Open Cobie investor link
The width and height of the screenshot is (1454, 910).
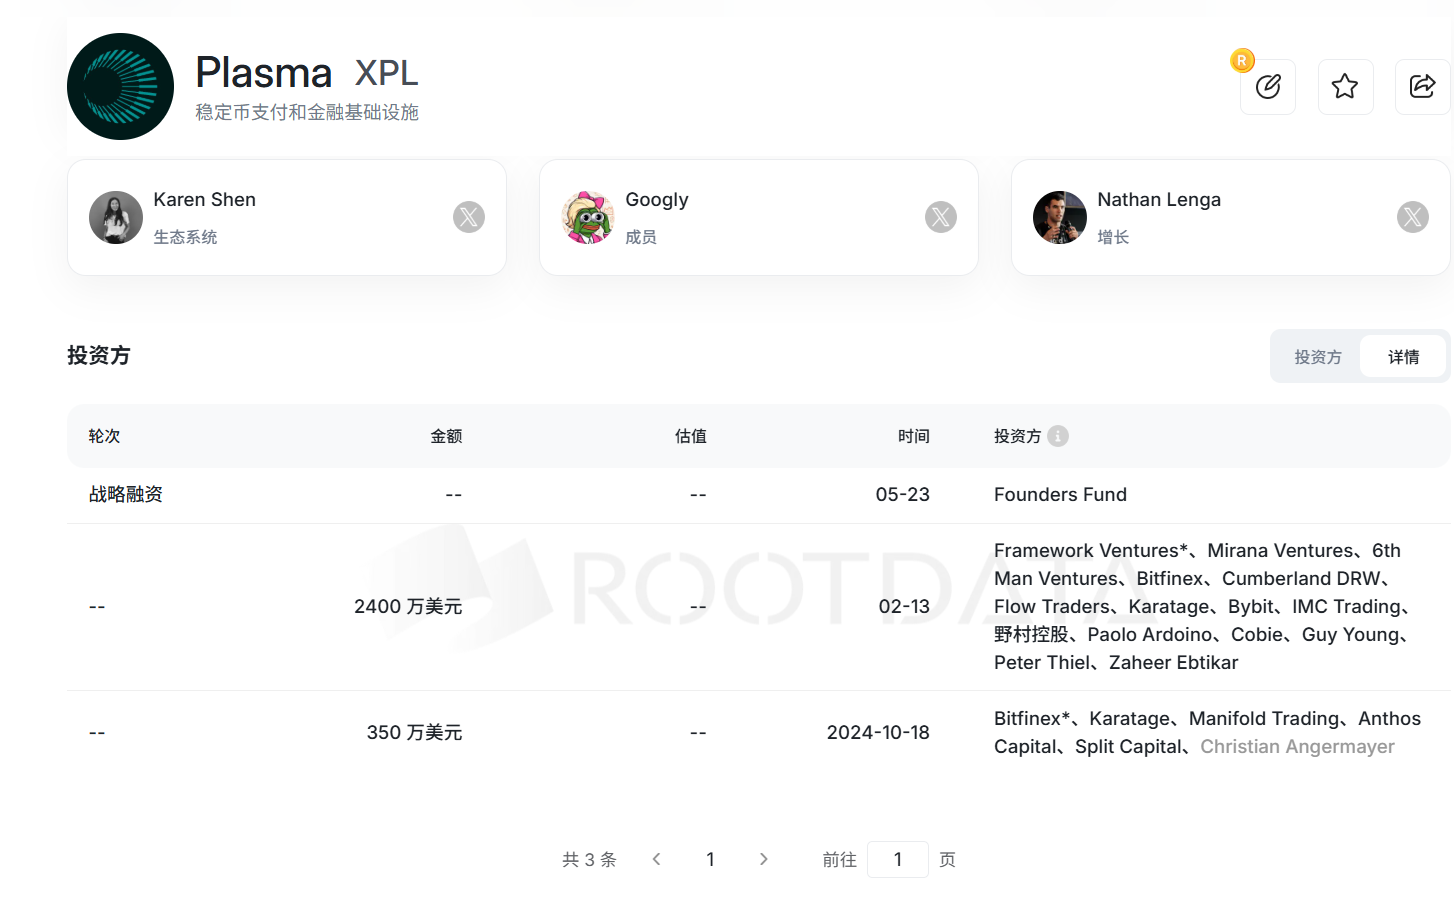[1257, 634]
